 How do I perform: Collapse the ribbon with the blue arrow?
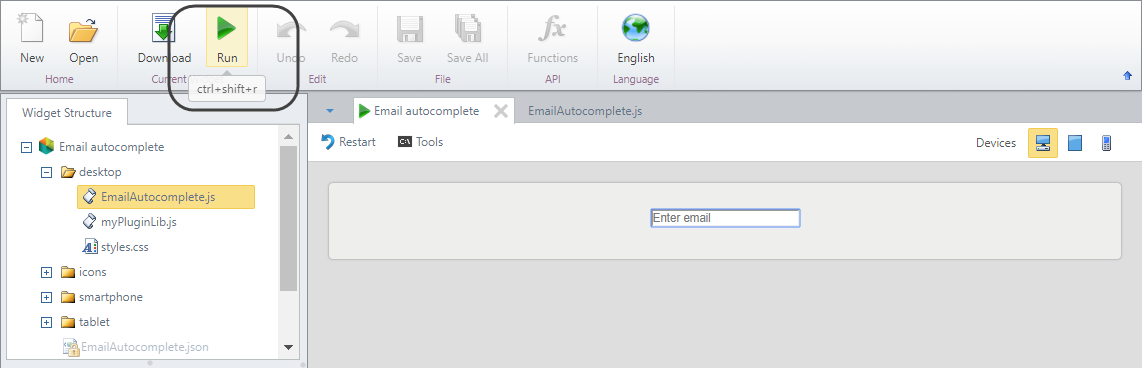(x=1127, y=75)
